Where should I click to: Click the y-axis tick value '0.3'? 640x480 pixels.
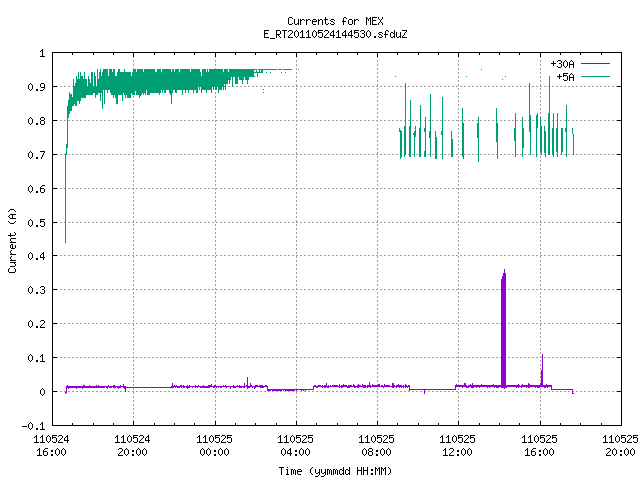36,290
